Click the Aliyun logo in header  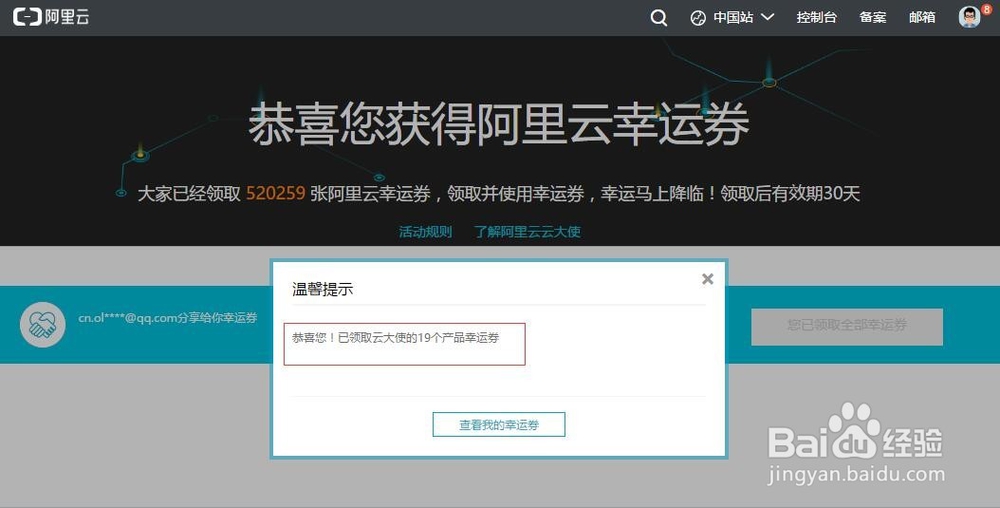coord(51,17)
